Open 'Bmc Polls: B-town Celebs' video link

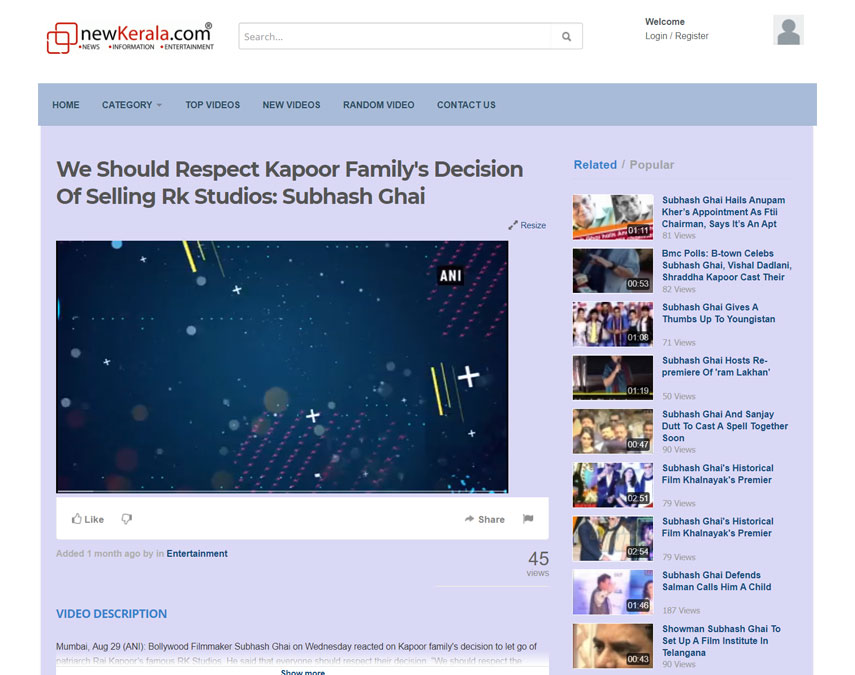coord(726,266)
